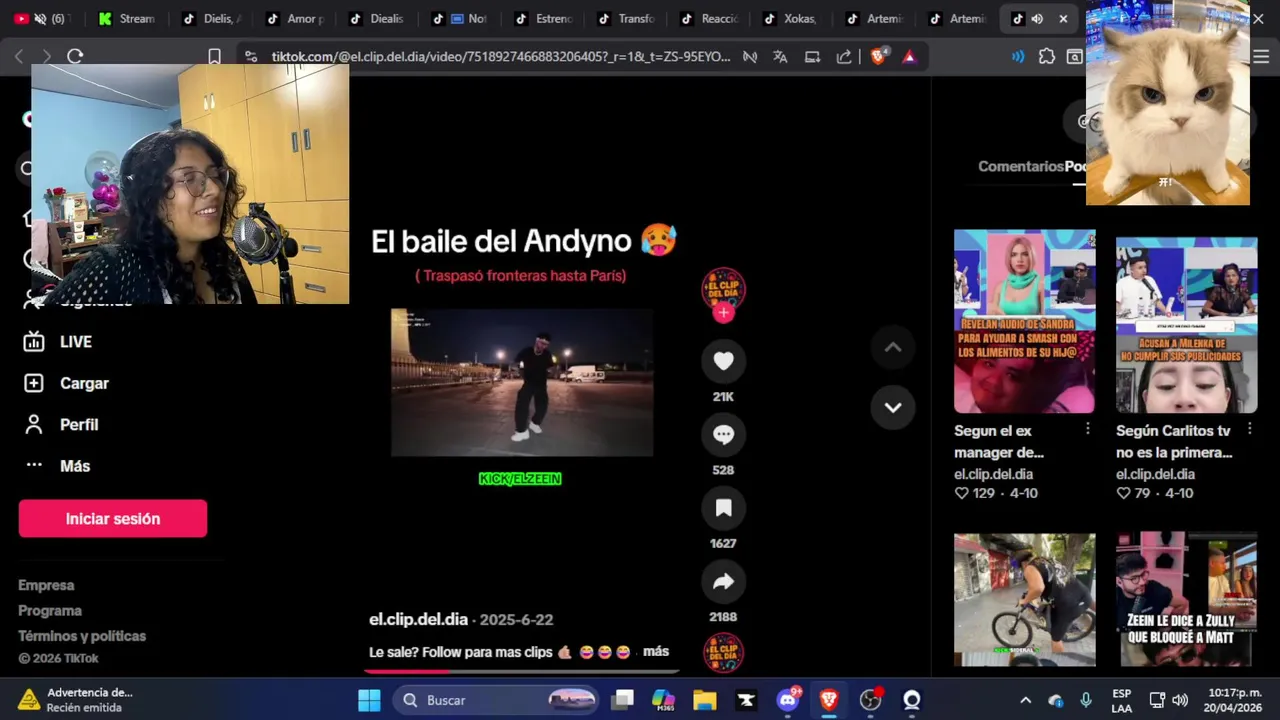Click the Buscar taskbar search box
Screen dimensions: 1280x720
coord(497,700)
